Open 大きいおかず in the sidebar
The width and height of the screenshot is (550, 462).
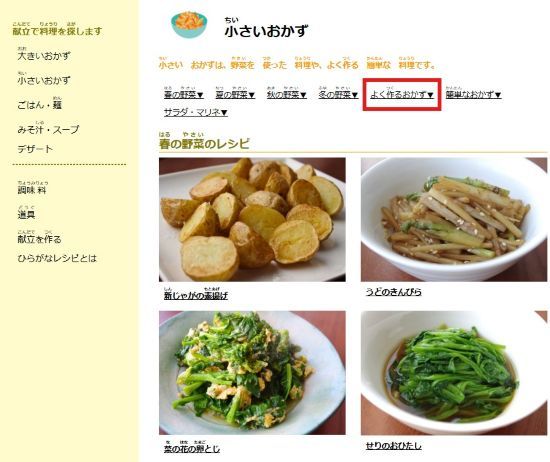point(44,55)
